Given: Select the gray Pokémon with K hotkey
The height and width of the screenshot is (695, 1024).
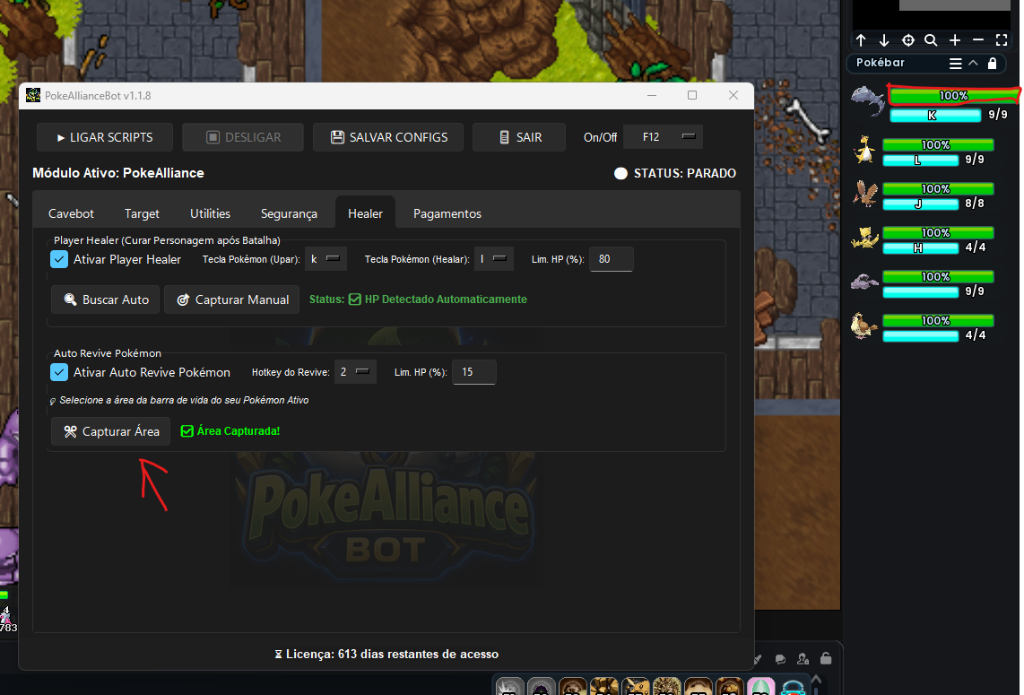Looking at the screenshot, I should (867, 101).
